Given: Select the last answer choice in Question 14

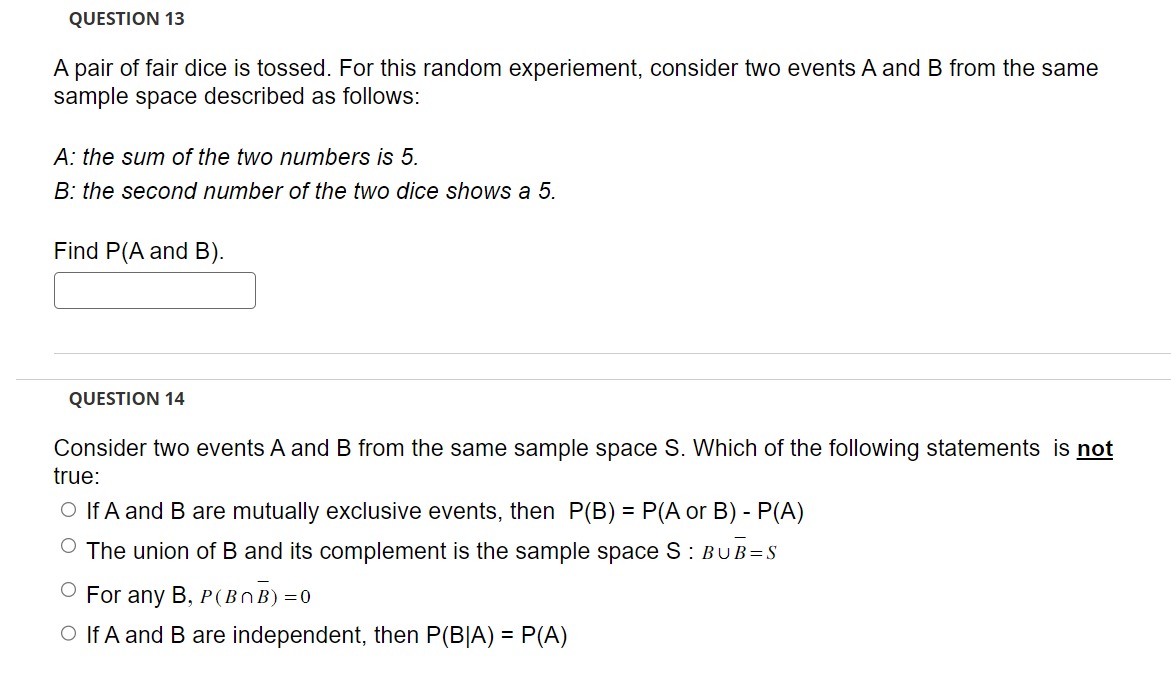Looking at the screenshot, I should click(68, 632).
